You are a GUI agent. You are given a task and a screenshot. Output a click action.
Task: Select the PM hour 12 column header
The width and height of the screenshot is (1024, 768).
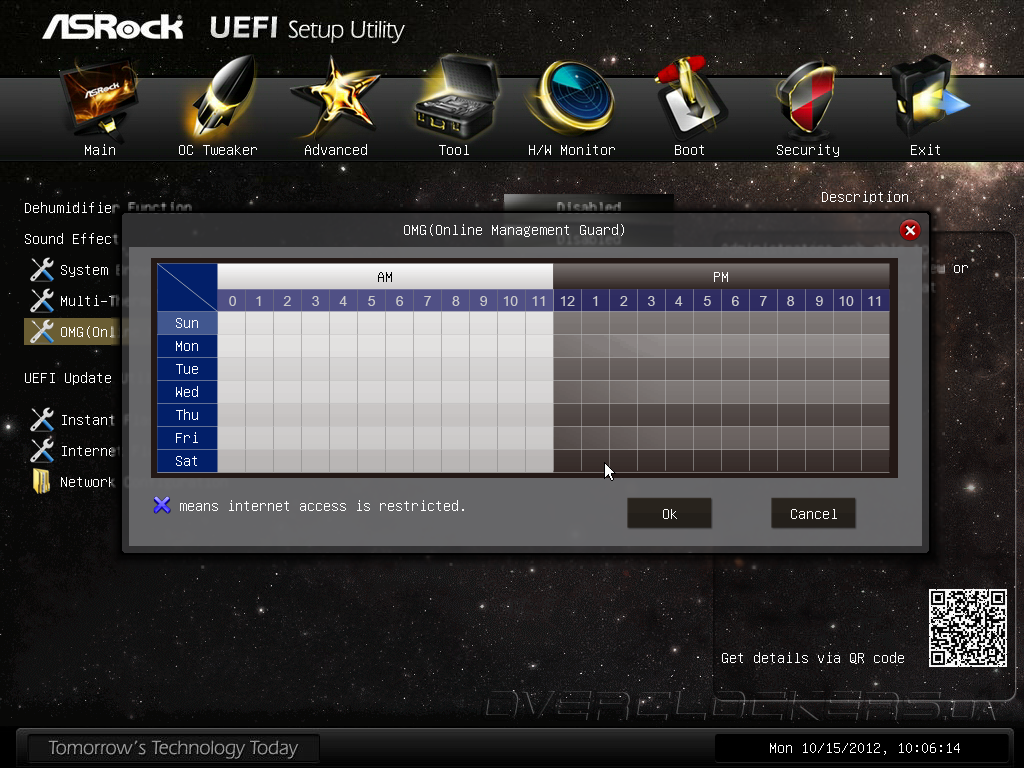(x=568, y=301)
